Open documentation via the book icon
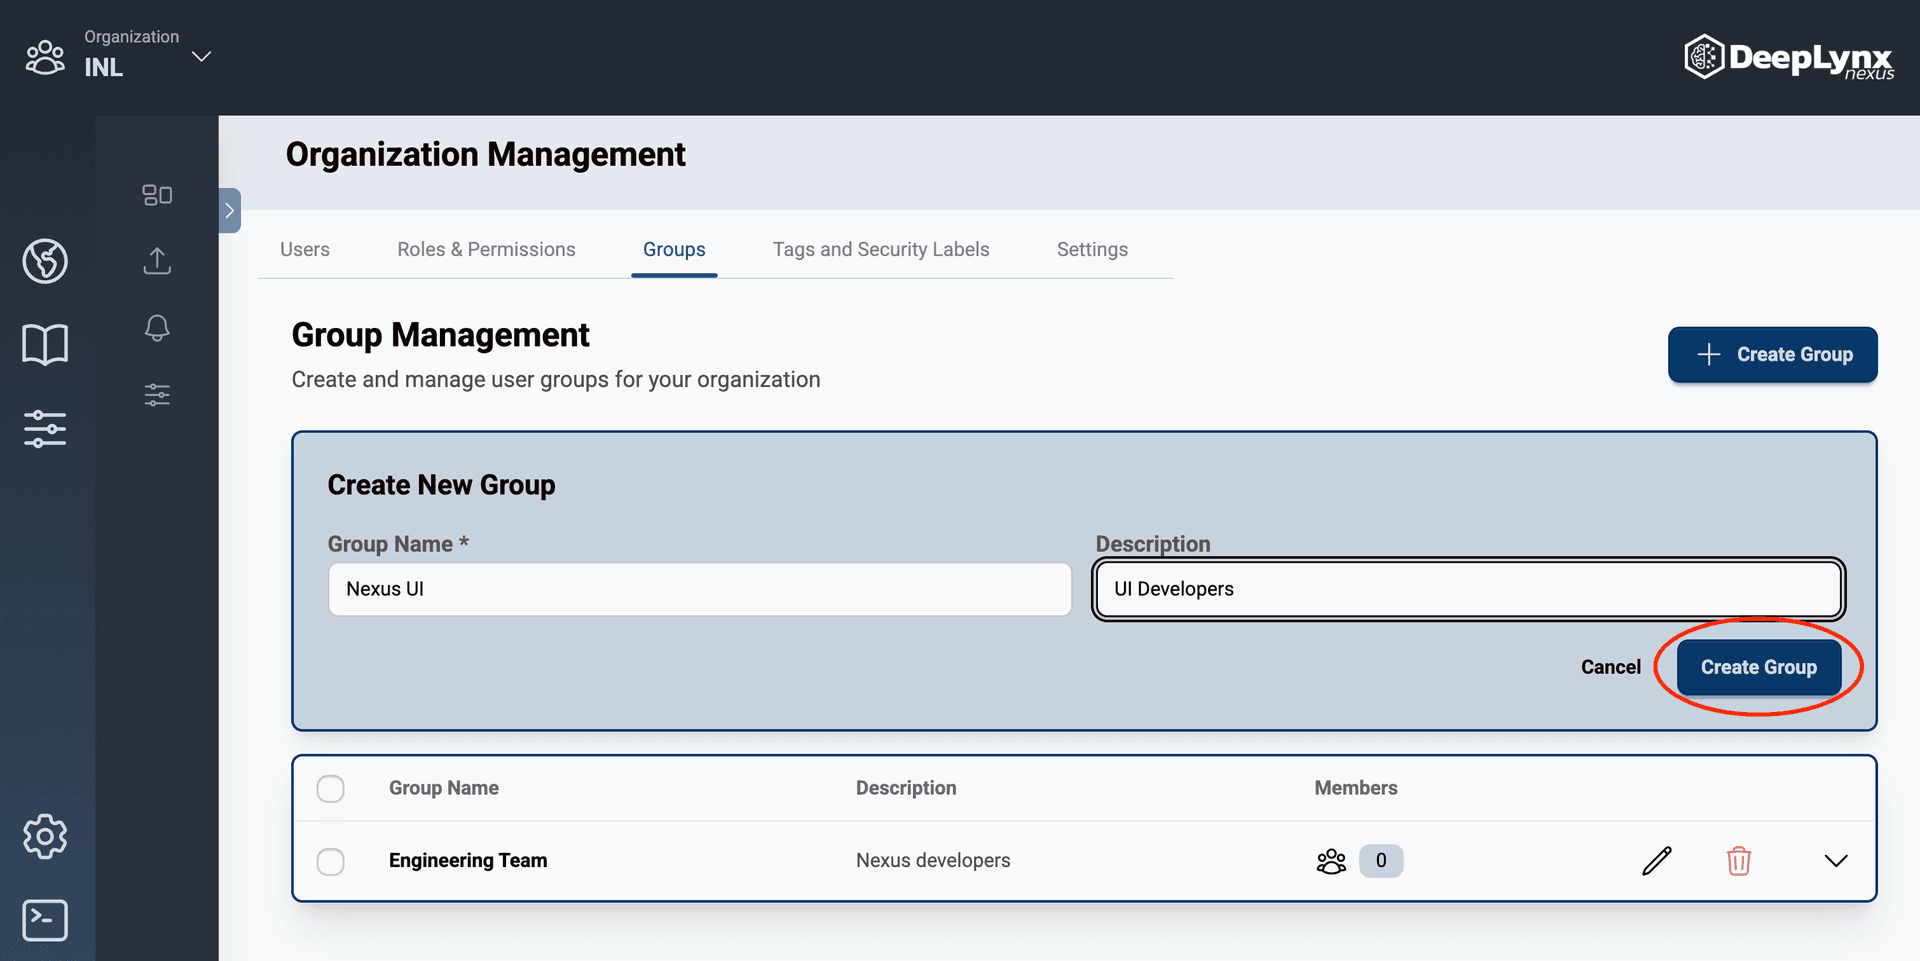Screen dimensions: 1920x961 (45, 343)
